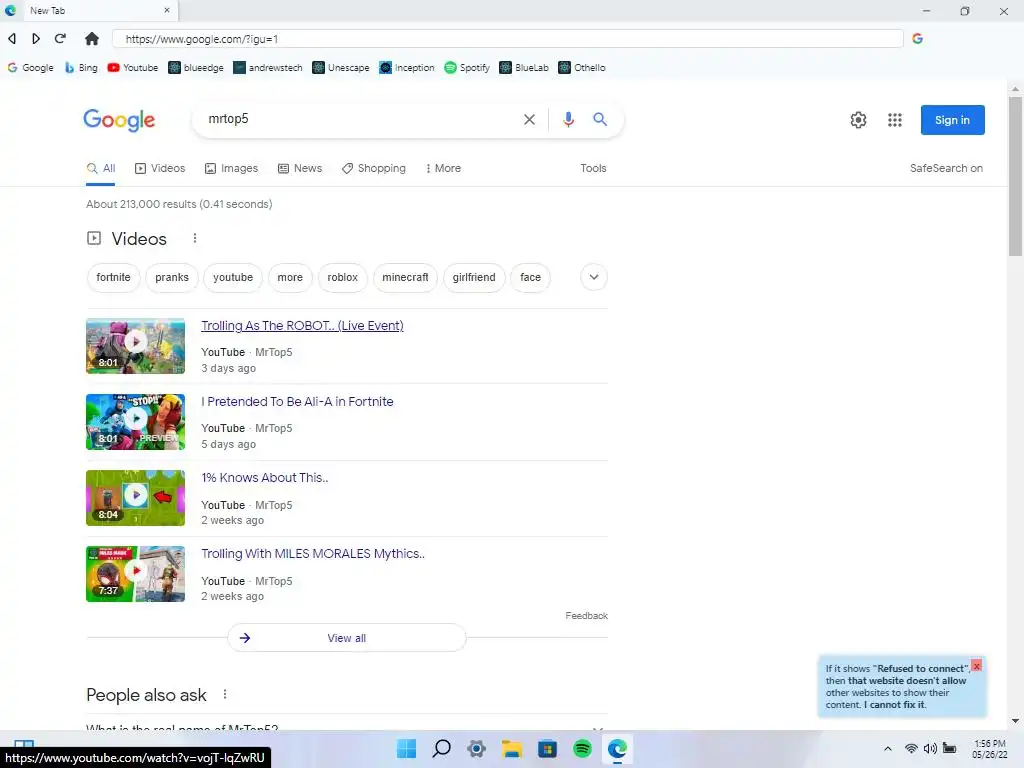This screenshot has width=1024, height=768.
Task: Open search Tools
Action: pyautogui.click(x=593, y=168)
